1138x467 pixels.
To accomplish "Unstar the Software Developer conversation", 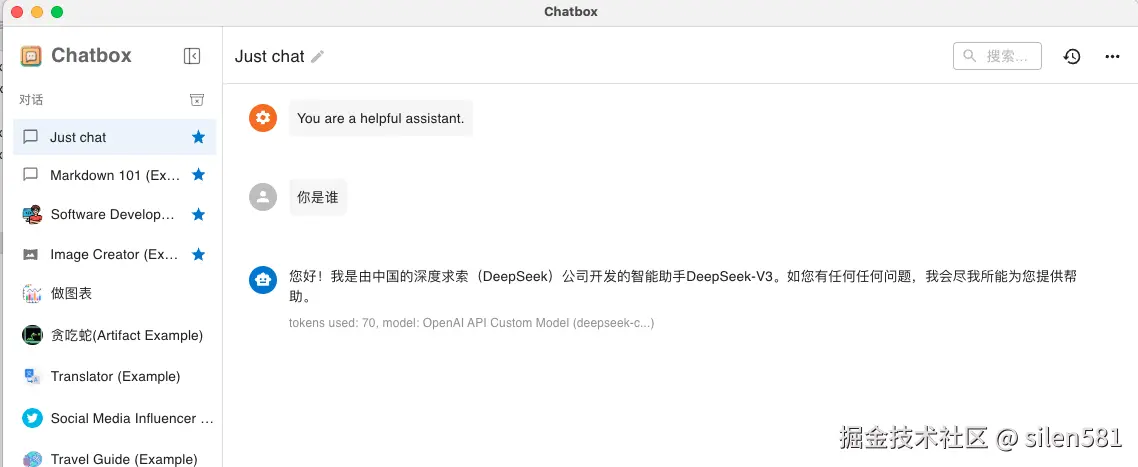I will pos(198,214).
